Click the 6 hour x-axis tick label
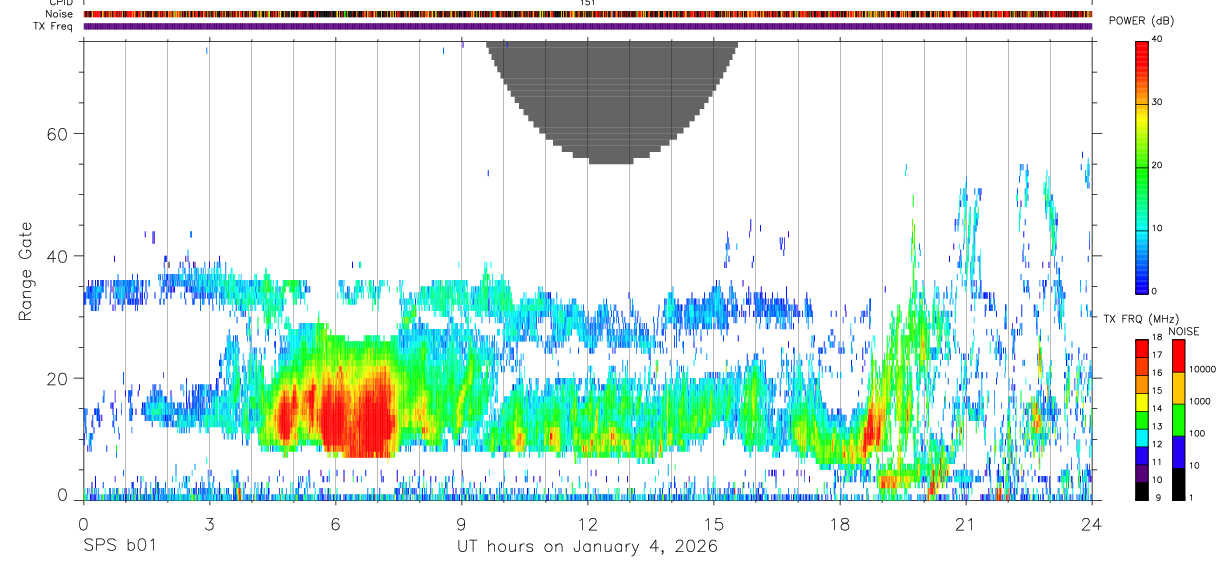The height and width of the screenshot is (567, 1228). 335,524
